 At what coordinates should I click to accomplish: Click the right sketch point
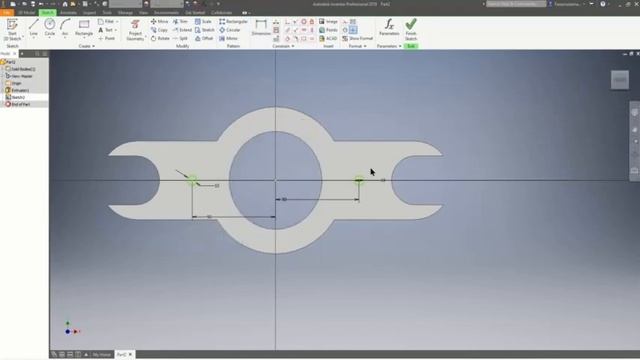(359, 180)
